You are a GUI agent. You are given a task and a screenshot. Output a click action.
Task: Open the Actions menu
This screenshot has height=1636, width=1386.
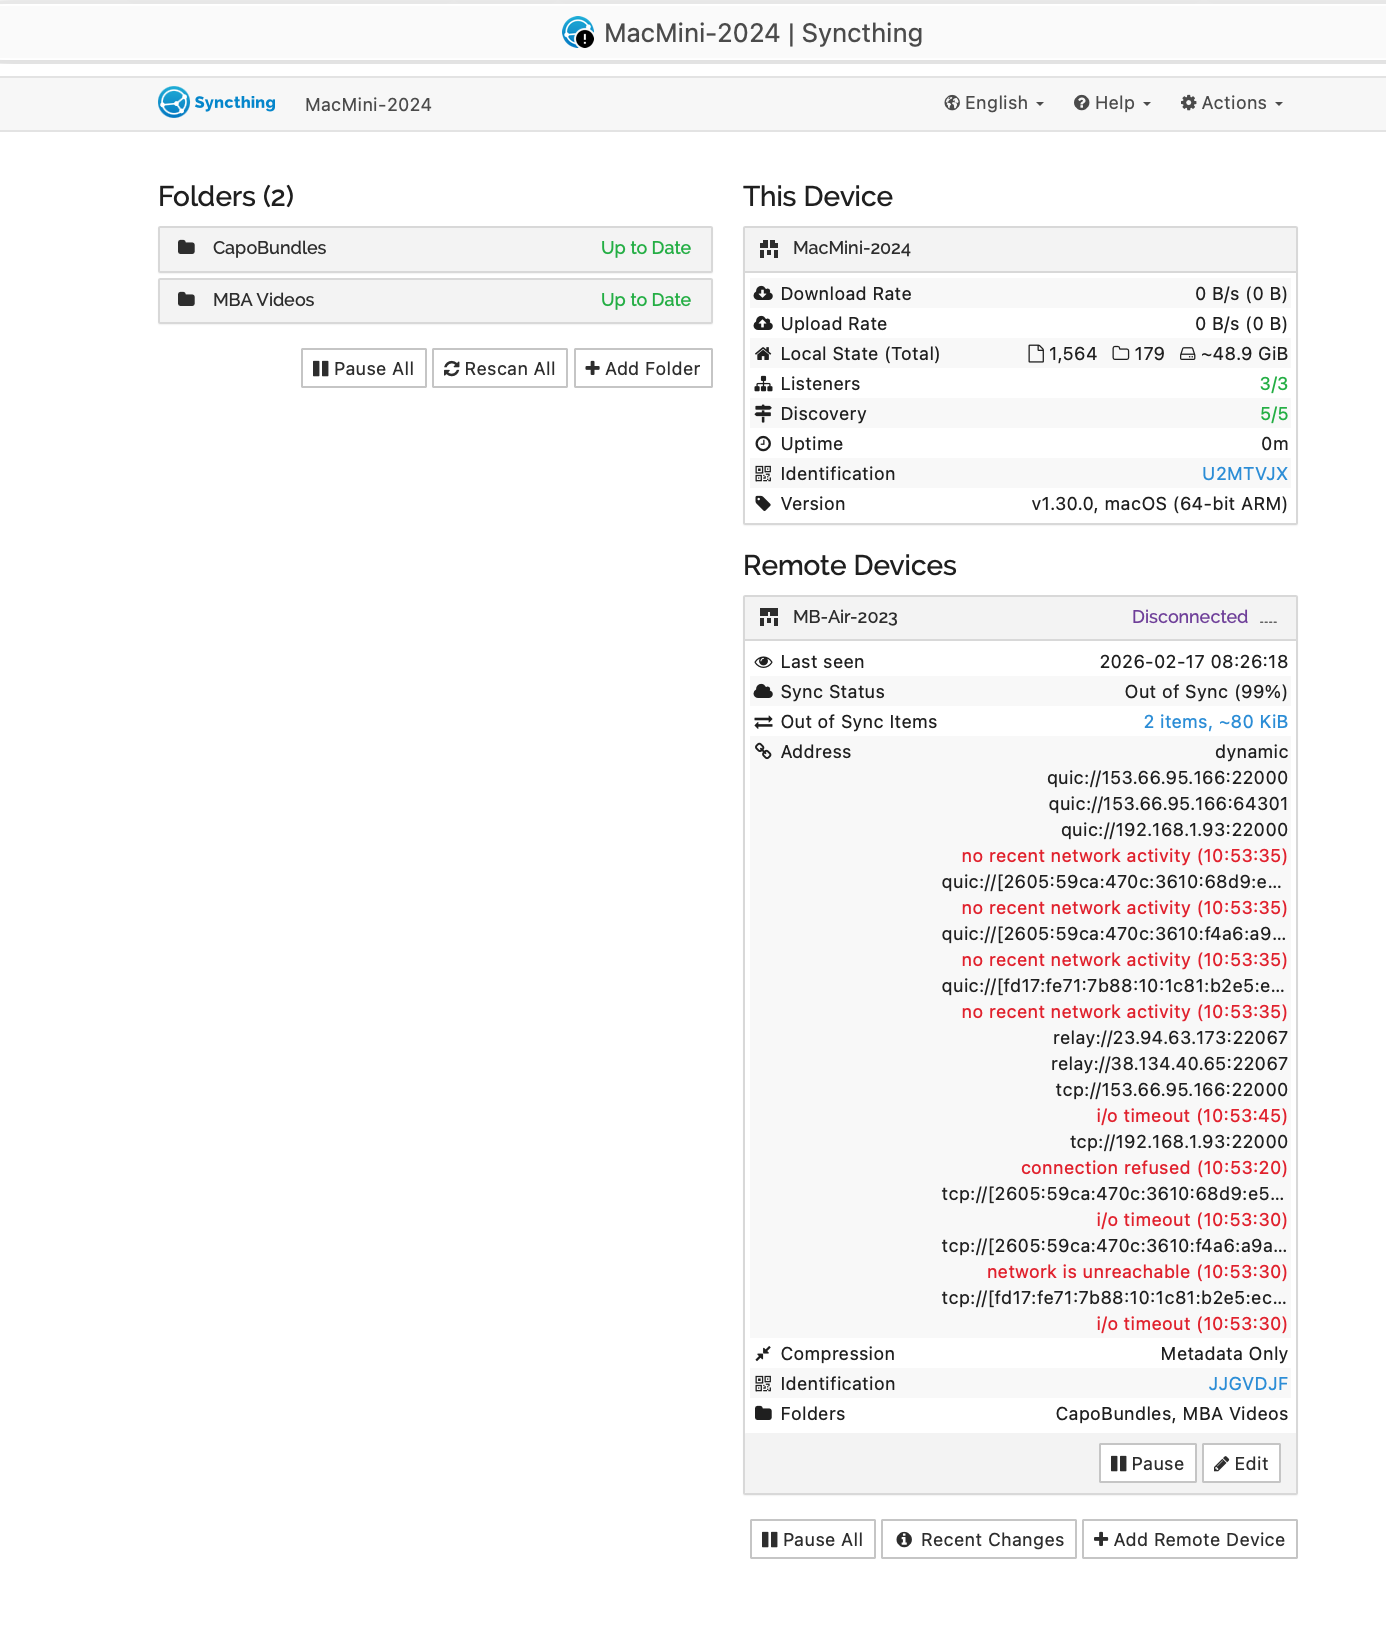(1231, 103)
